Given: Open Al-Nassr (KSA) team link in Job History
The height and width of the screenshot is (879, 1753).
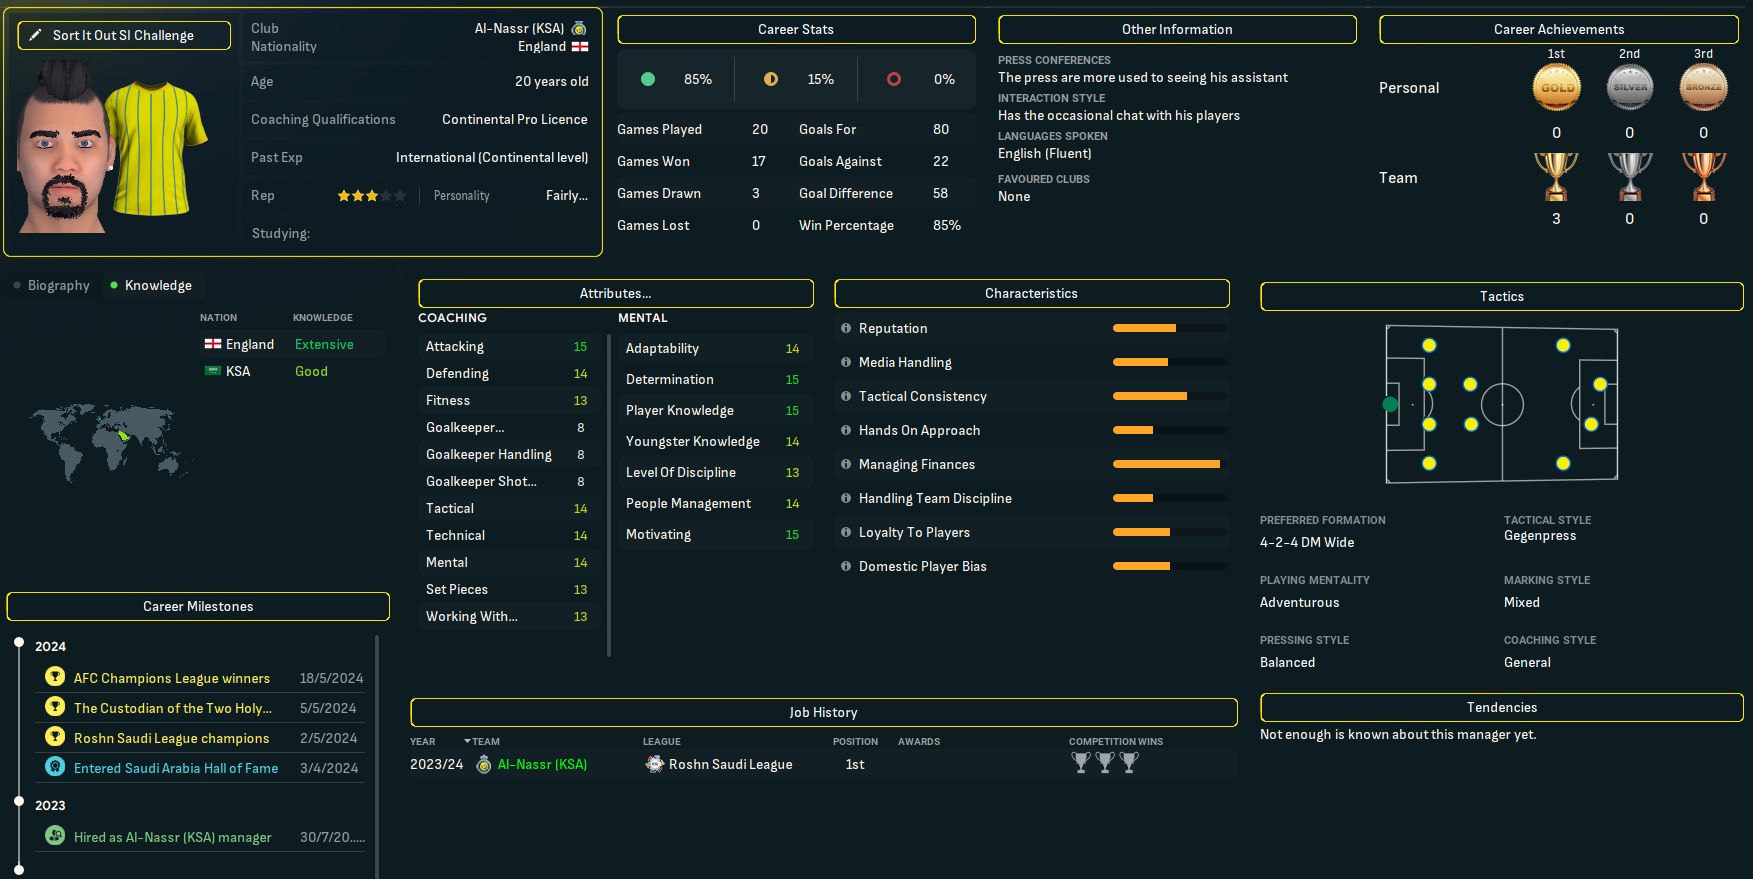Looking at the screenshot, I should (542, 764).
